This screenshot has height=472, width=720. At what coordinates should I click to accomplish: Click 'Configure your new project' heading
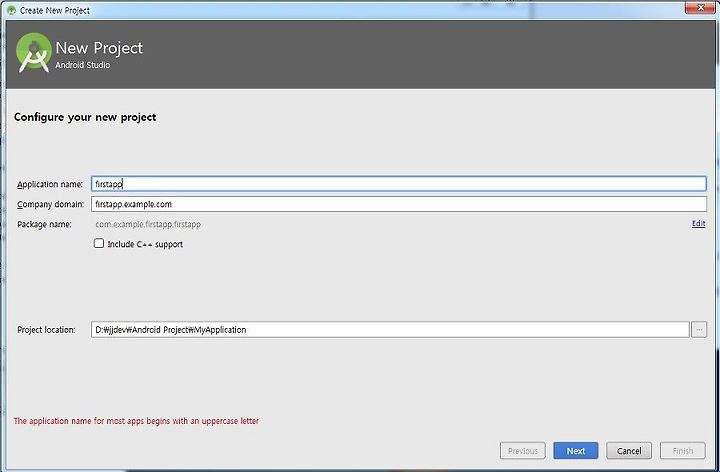pyautogui.click(x=85, y=117)
